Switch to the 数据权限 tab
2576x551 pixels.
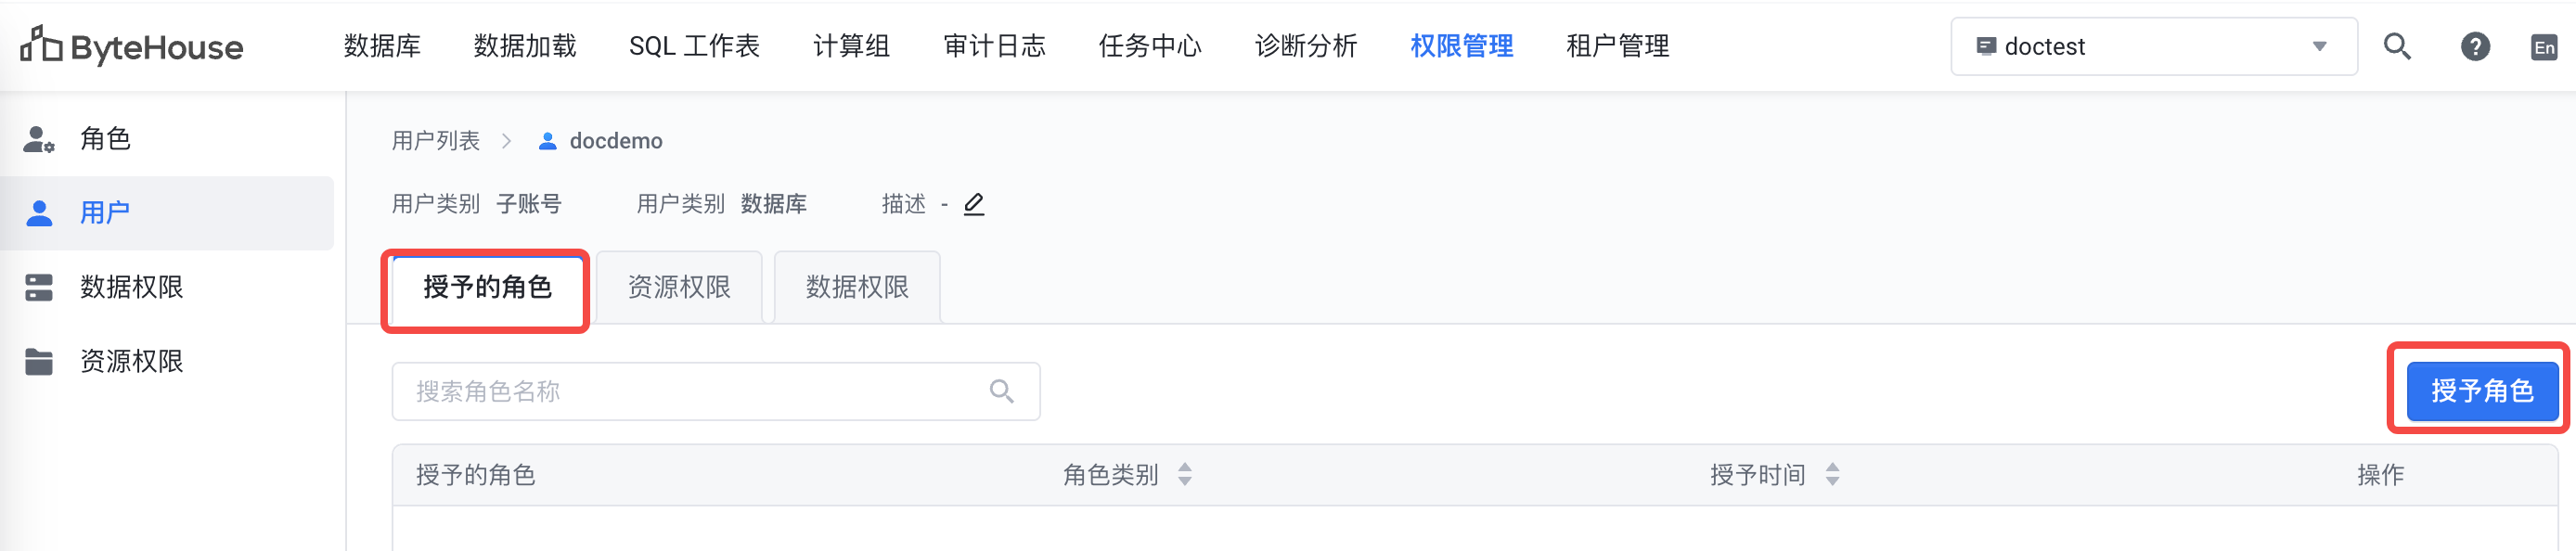click(x=857, y=287)
